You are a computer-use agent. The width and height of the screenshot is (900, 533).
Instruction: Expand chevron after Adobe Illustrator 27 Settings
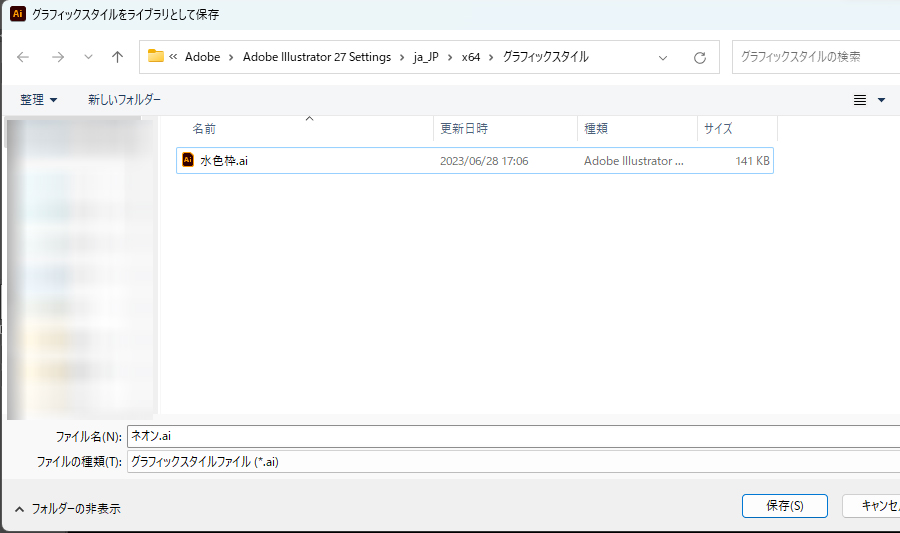(402, 57)
